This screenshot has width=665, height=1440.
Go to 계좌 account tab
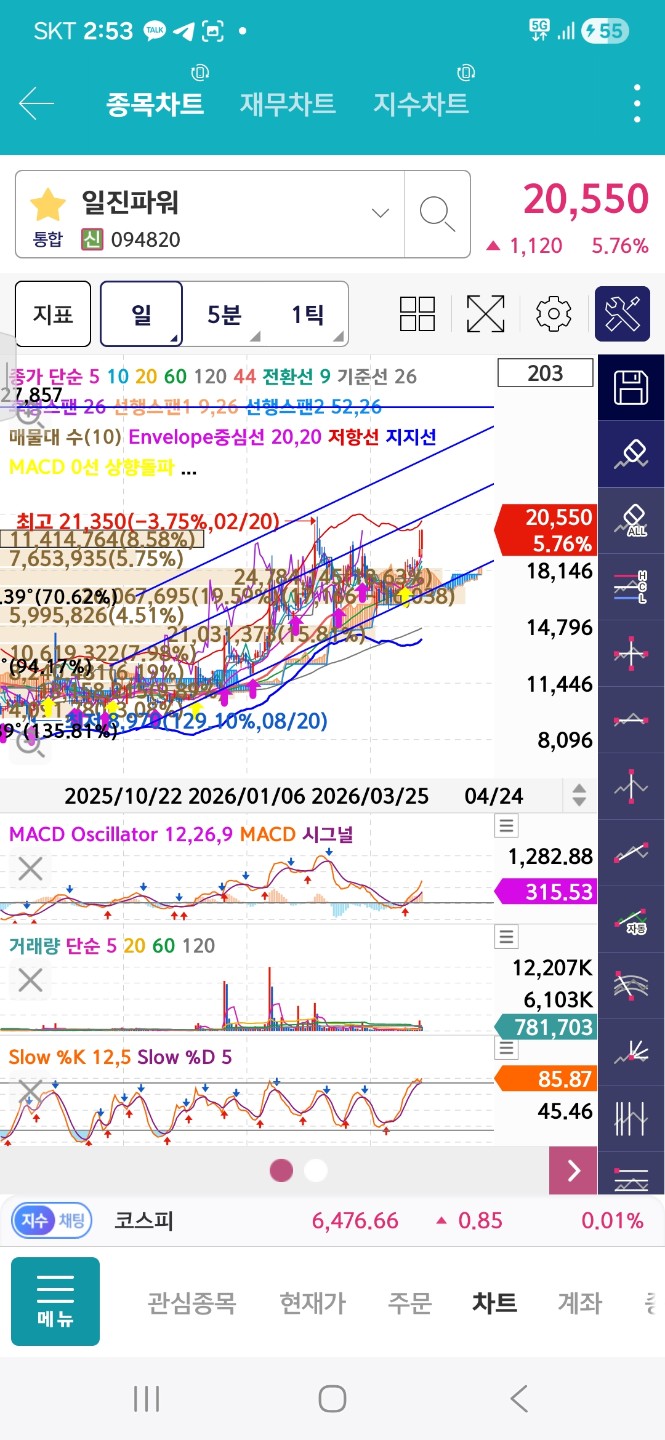[580, 1303]
